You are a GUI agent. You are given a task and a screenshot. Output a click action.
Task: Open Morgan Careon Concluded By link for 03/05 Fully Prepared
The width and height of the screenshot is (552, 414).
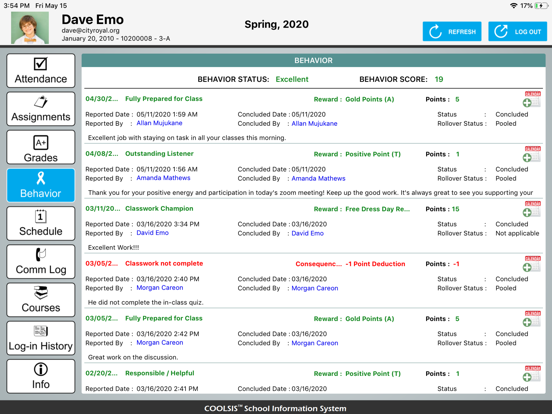click(x=315, y=343)
